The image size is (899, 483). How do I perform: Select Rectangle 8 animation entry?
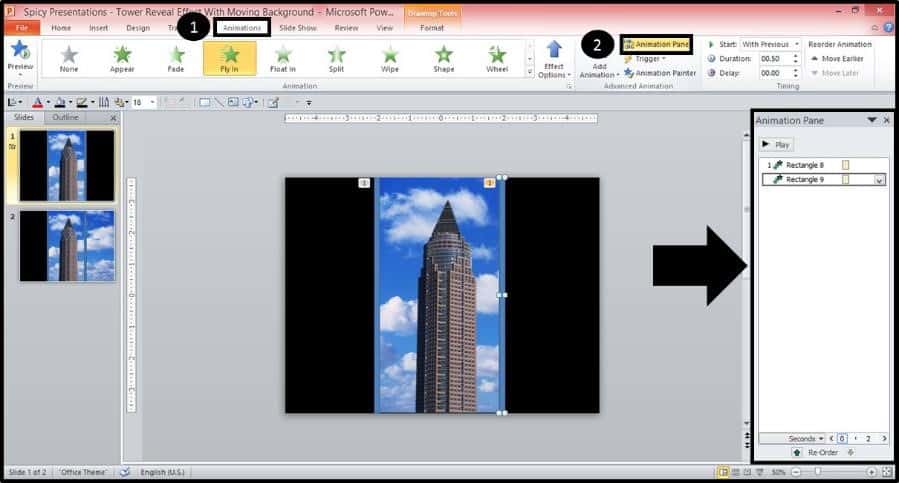tap(823, 165)
